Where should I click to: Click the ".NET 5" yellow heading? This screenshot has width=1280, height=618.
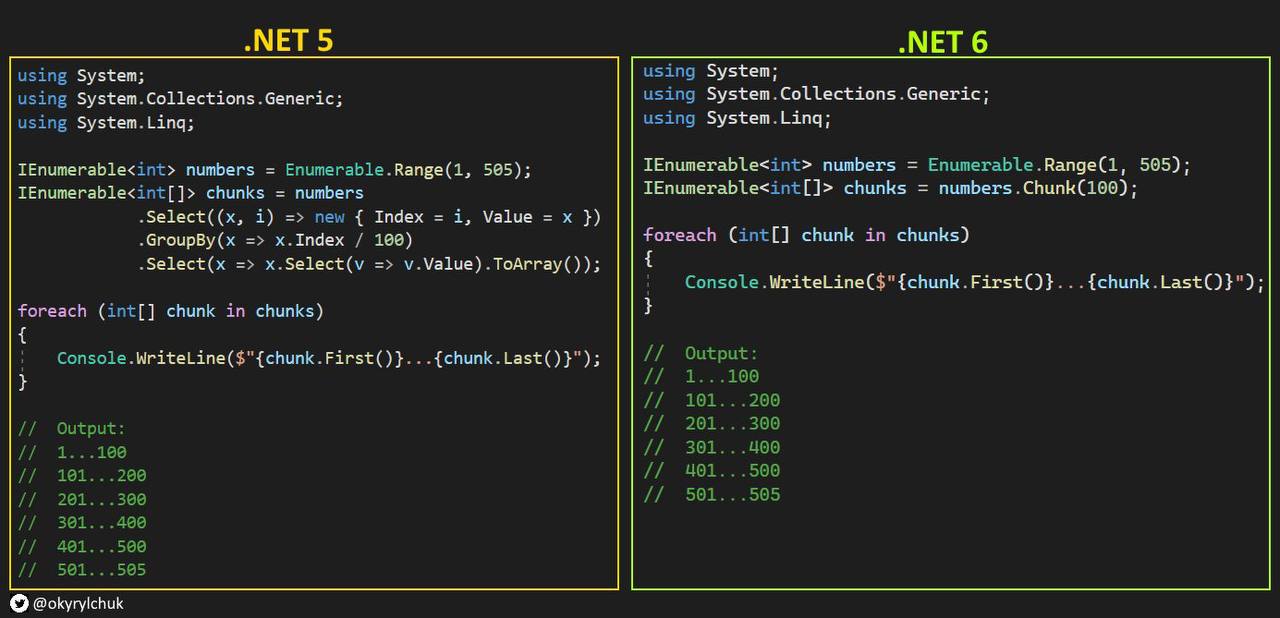tap(288, 39)
